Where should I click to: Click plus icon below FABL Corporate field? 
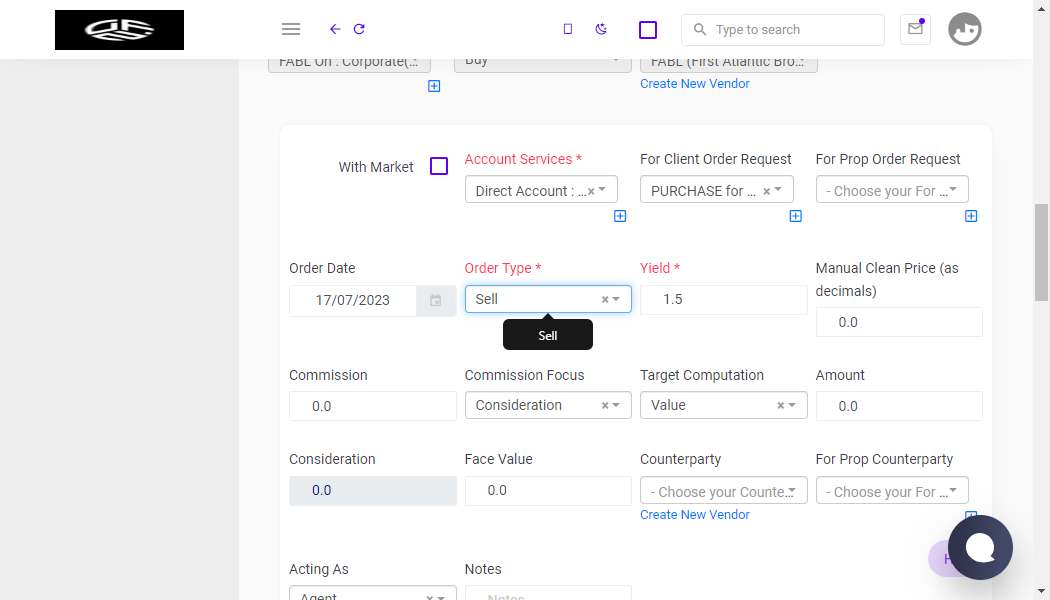(x=434, y=86)
